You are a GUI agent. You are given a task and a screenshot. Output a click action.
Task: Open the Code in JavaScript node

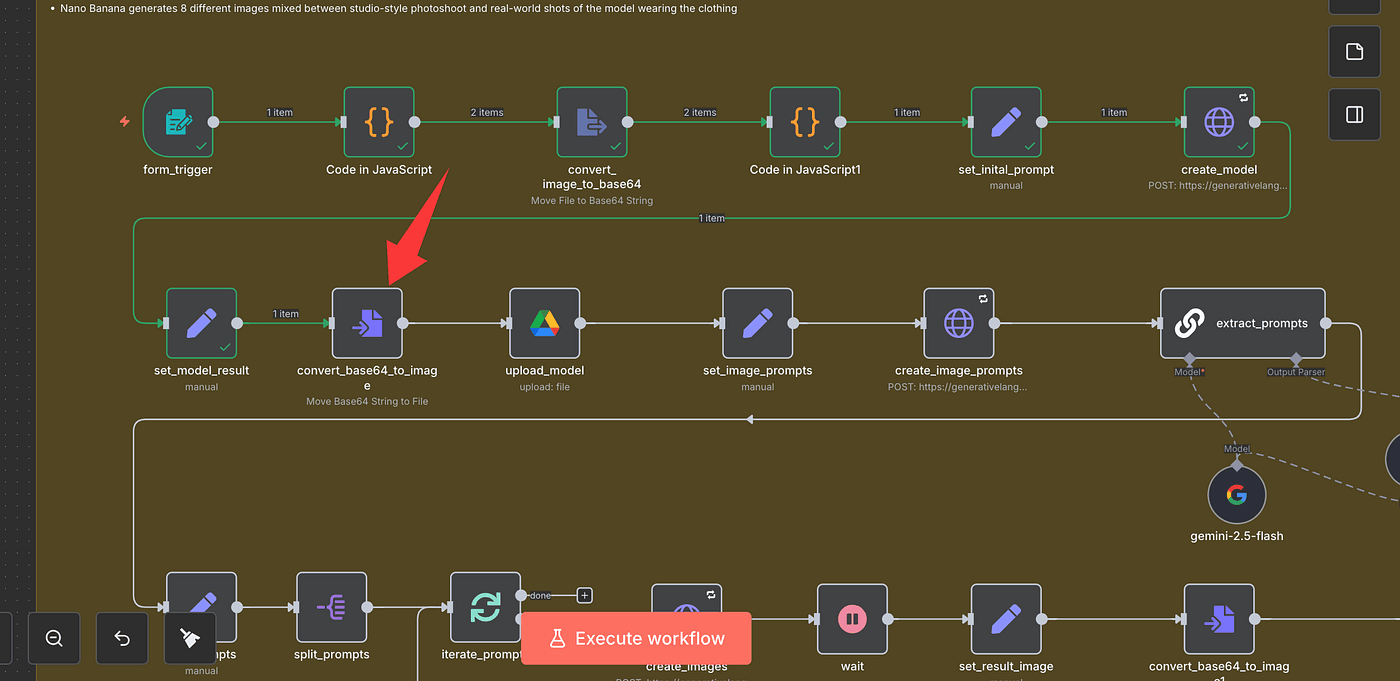tap(379, 122)
